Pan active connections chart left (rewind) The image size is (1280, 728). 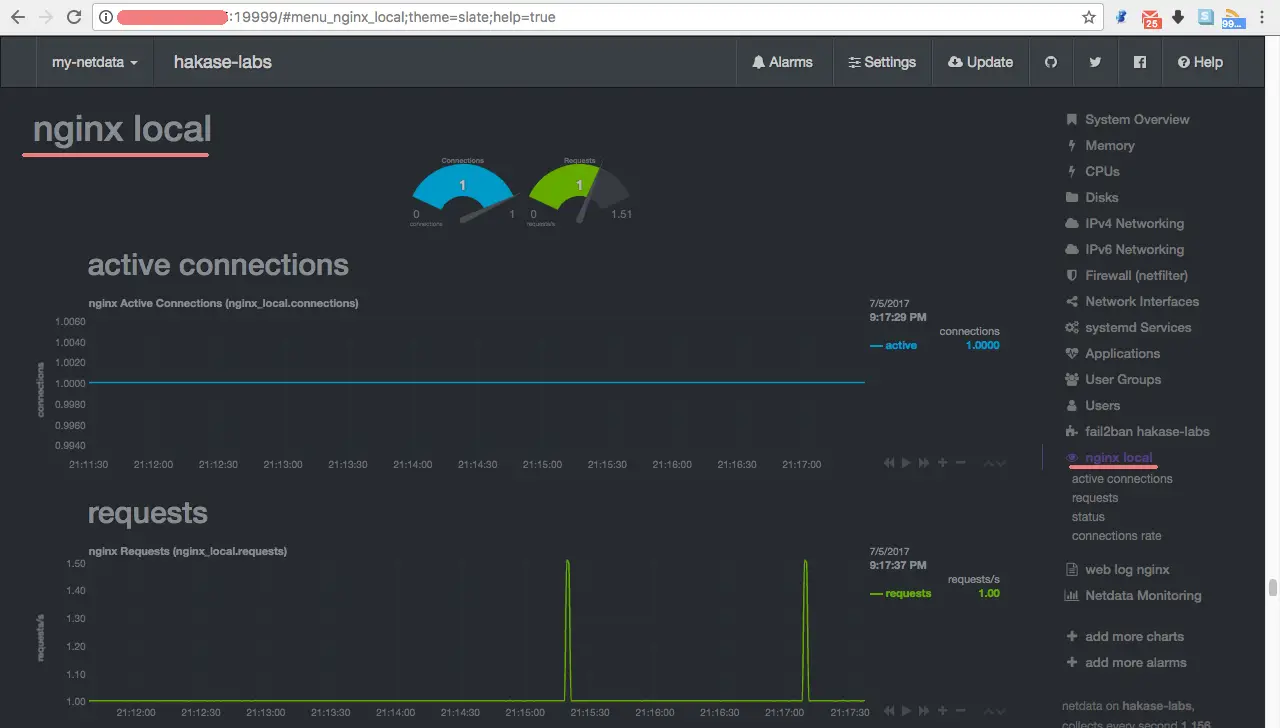(889, 463)
